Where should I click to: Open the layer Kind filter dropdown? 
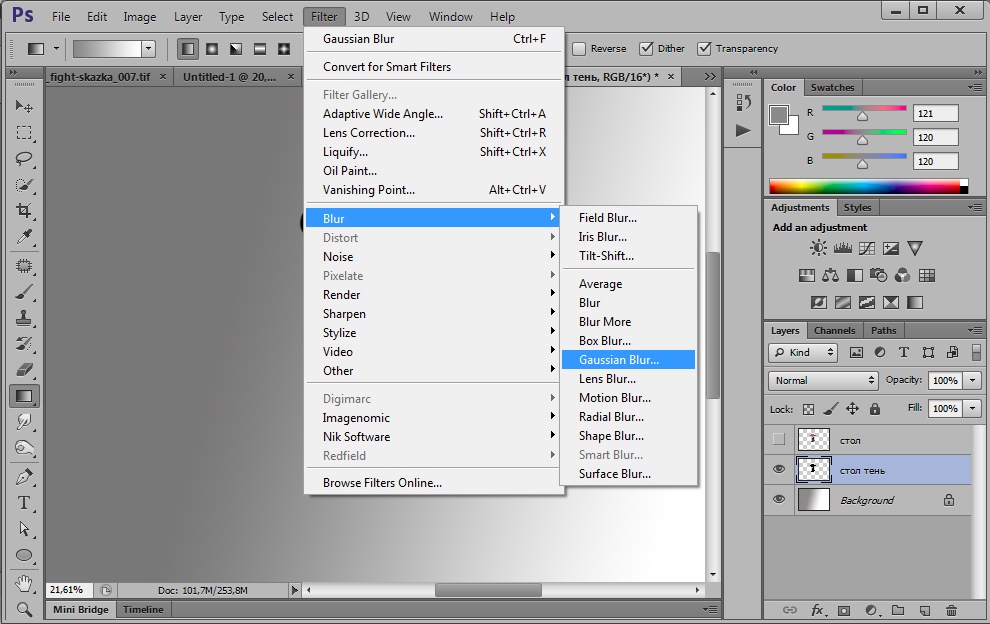803,352
